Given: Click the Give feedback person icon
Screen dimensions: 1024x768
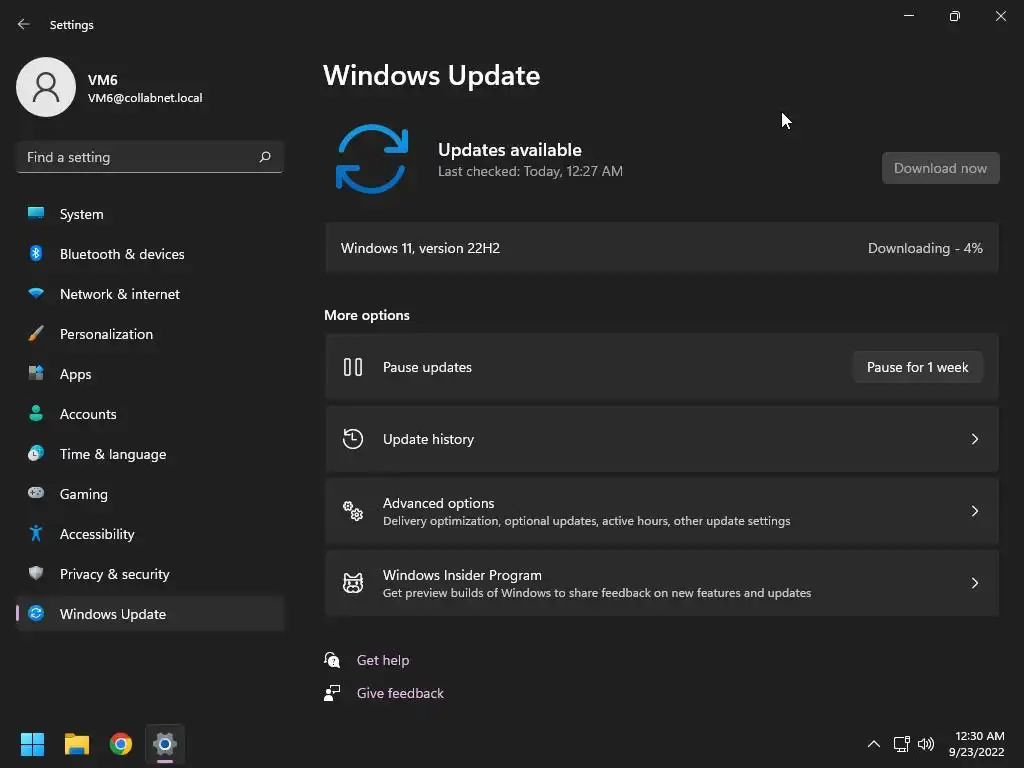Looking at the screenshot, I should pyautogui.click(x=332, y=693).
